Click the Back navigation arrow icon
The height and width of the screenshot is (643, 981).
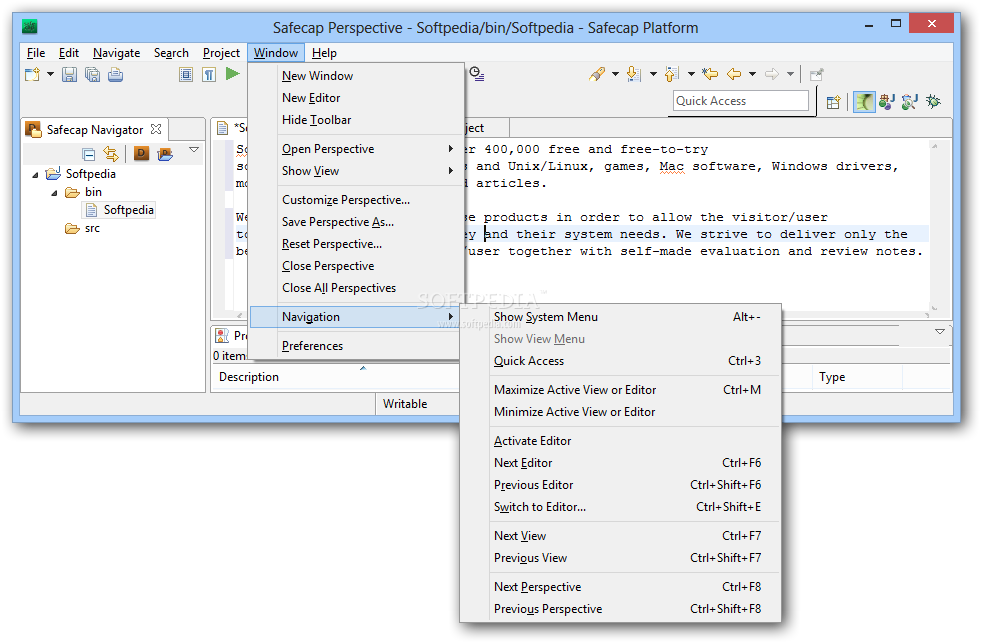[734, 74]
